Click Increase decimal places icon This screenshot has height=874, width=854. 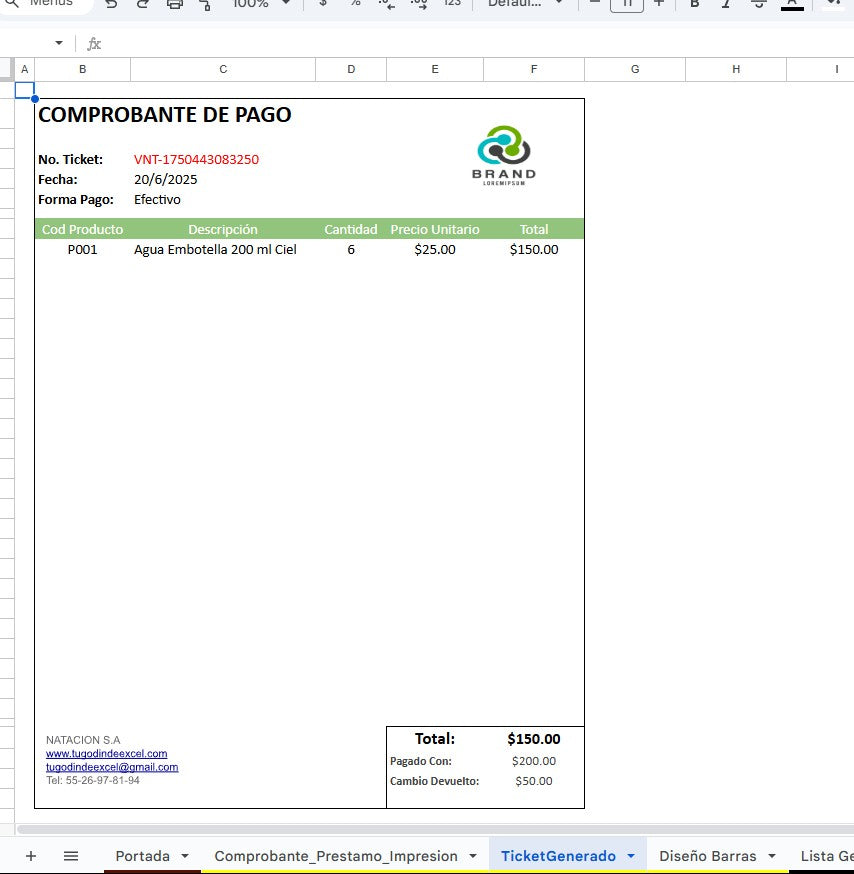click(x=419, y=4)
